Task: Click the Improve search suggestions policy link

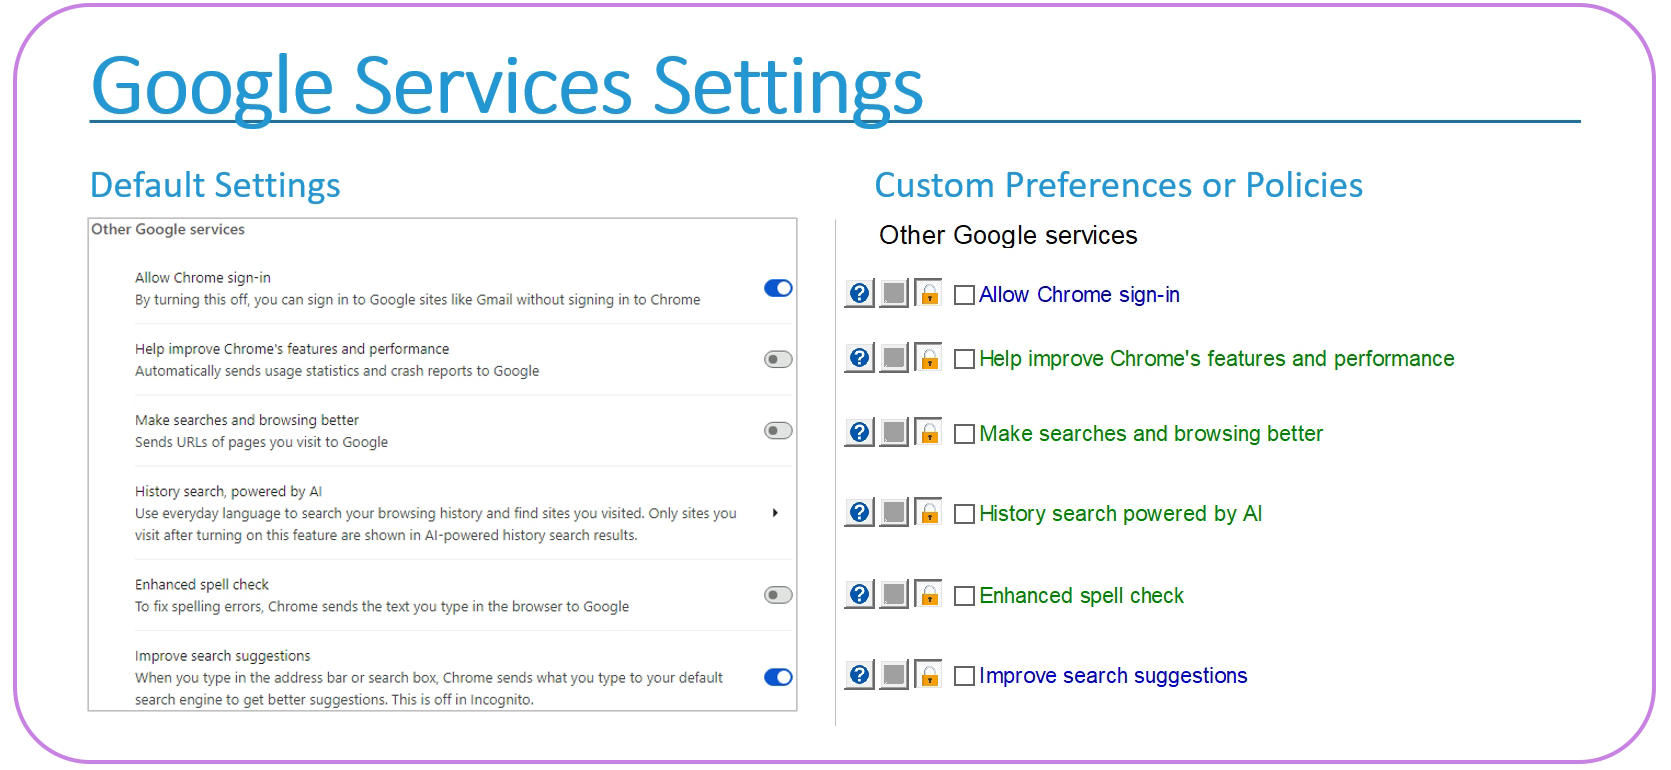Action: pyautogui.click(x=1113, y=676)
